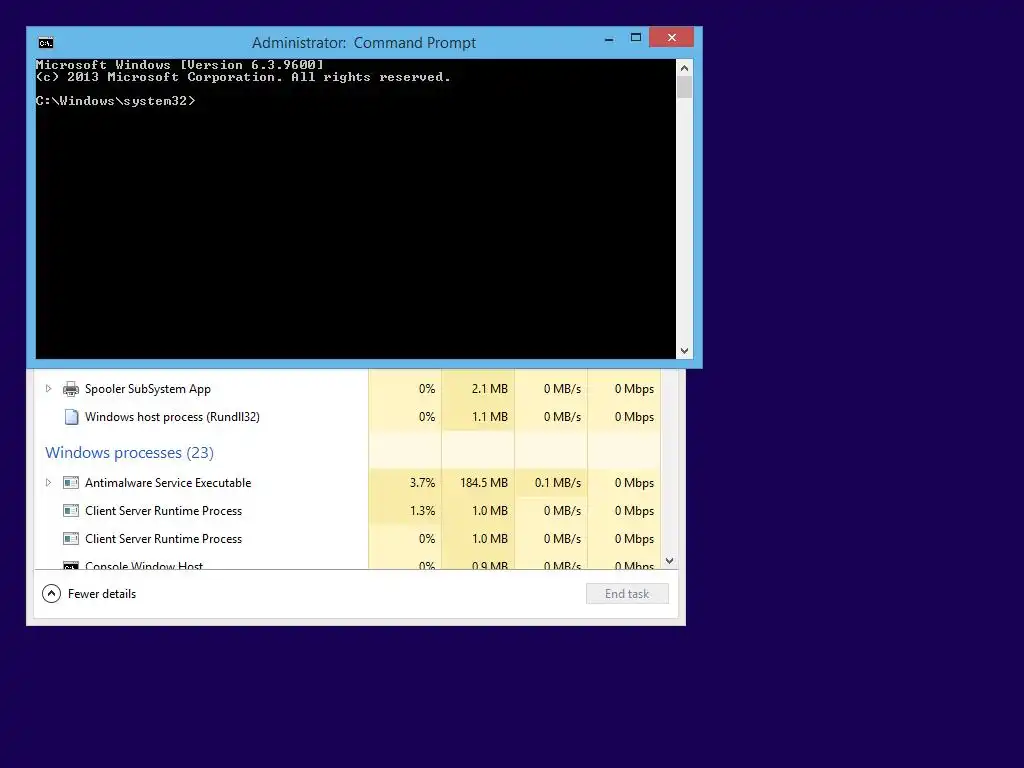Expand the Spooler SubSystem App row
1024x768 pixels.
(48, 389)
